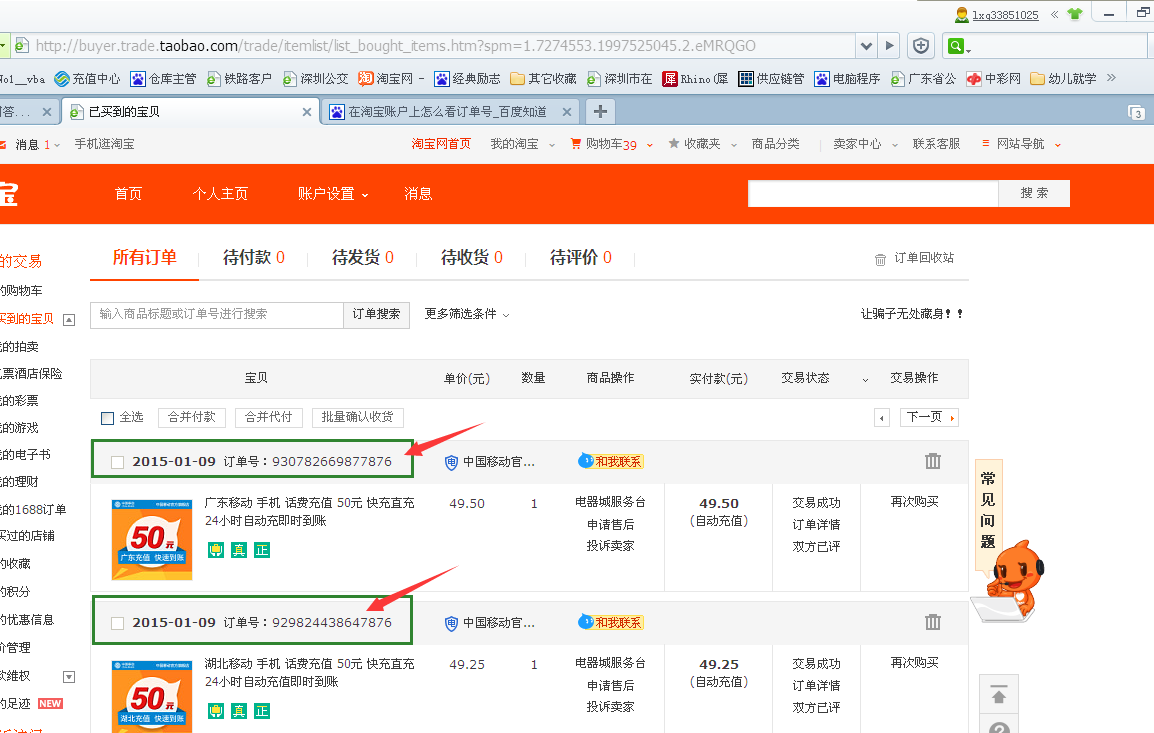Click the shield security icon beside address bar
This screenshot has width=1154, height=733.
pos(921,46)
